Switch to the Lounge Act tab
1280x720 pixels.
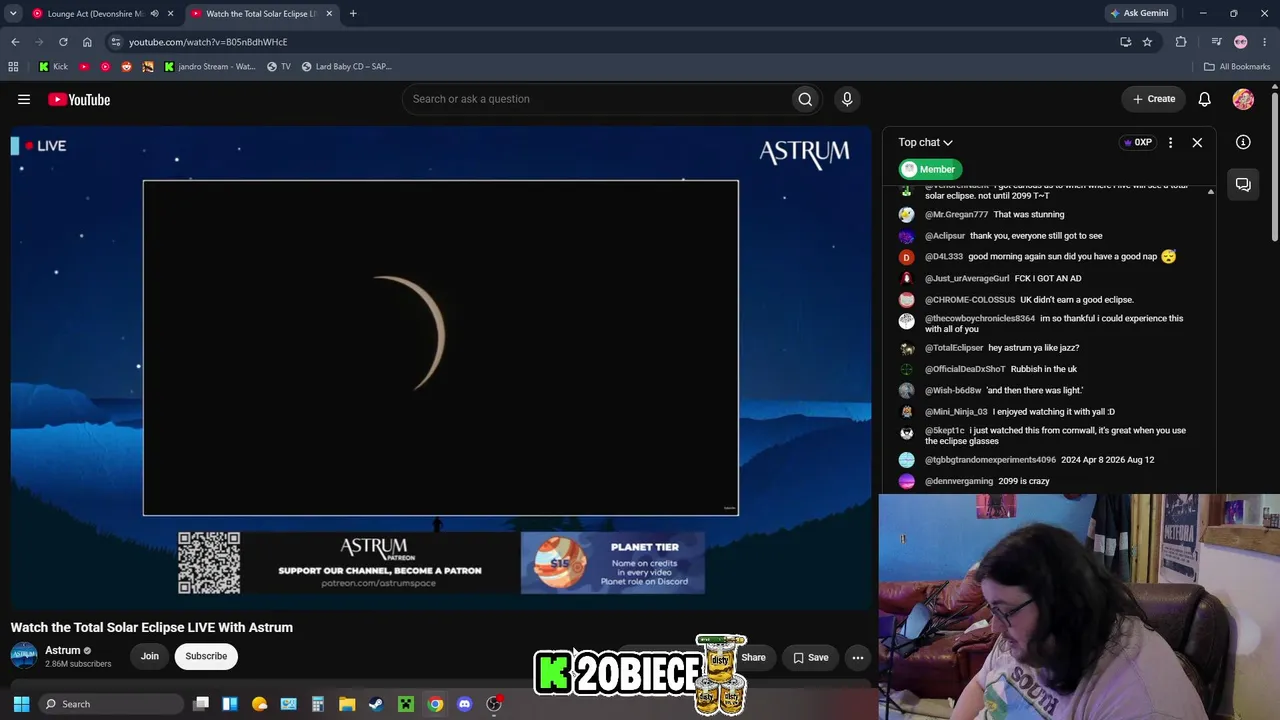pyautogui.click(x=95, y=14)
